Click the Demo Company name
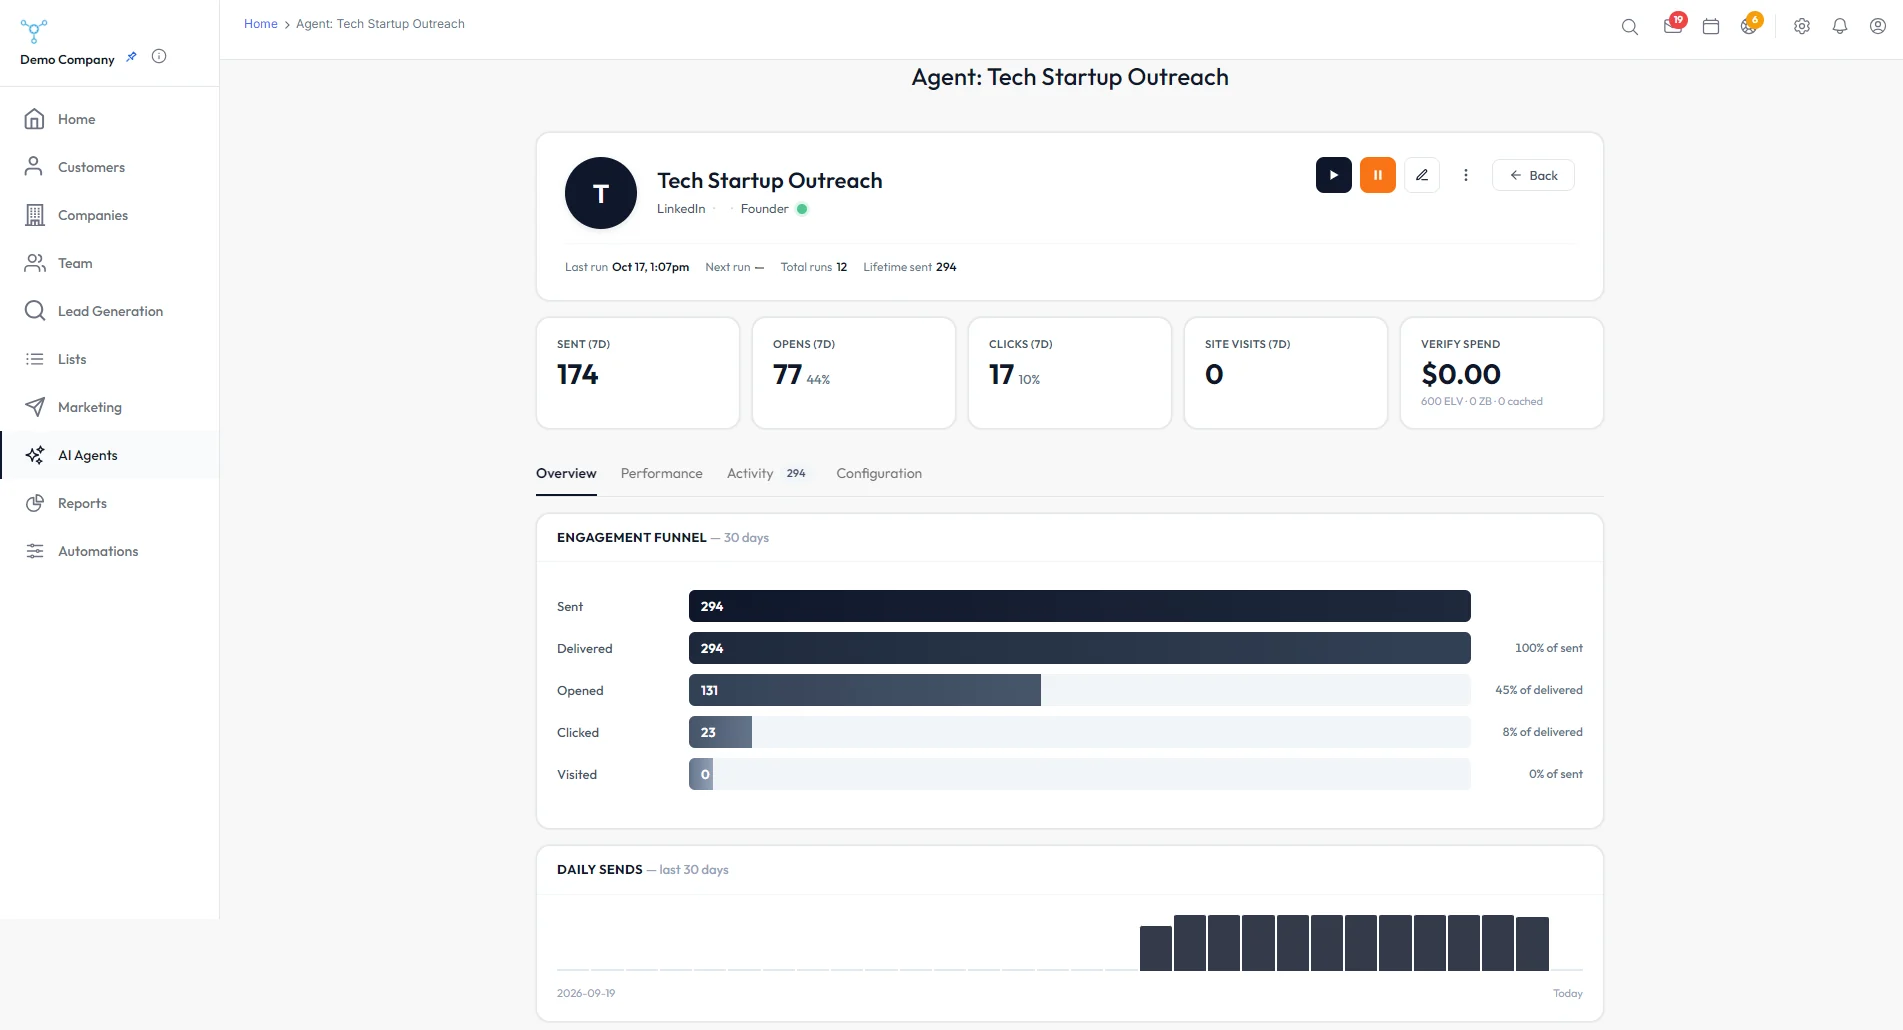Viewport: 1903px width, 1030px height. 67,60
